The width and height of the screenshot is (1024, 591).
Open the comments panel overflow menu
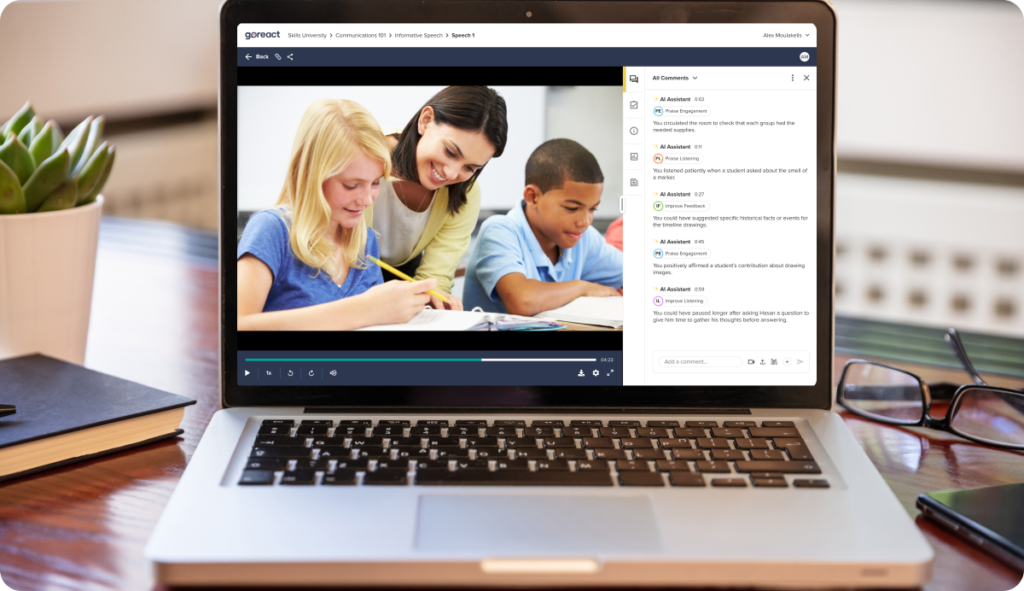(793, 77)
